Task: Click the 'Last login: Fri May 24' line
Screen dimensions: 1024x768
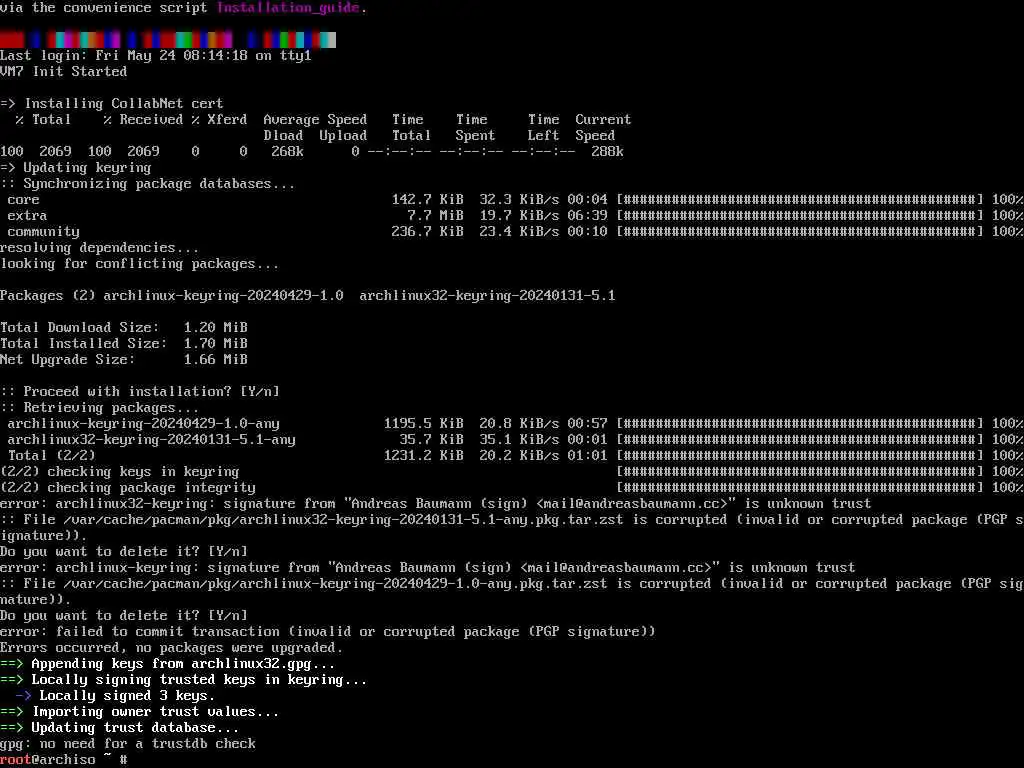Action: (155, 56)
